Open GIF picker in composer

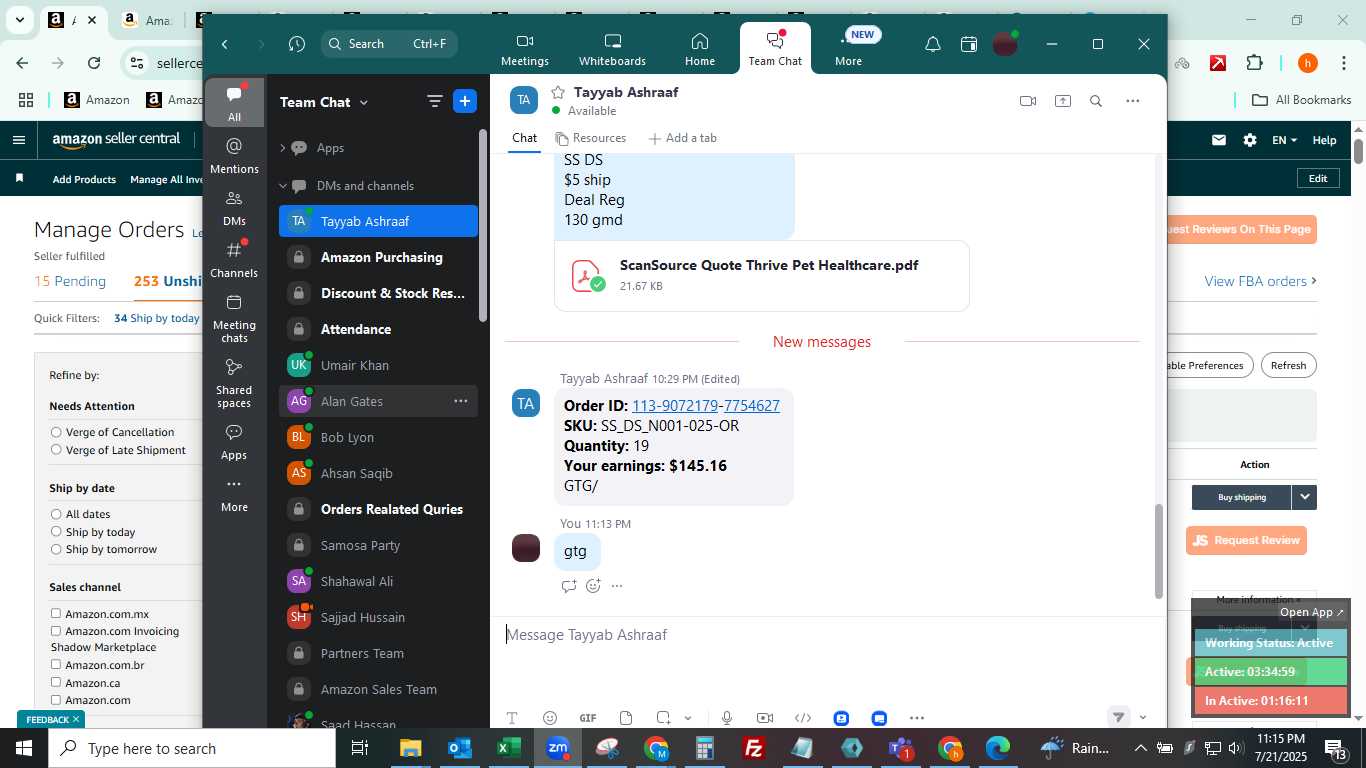[588, 718]
